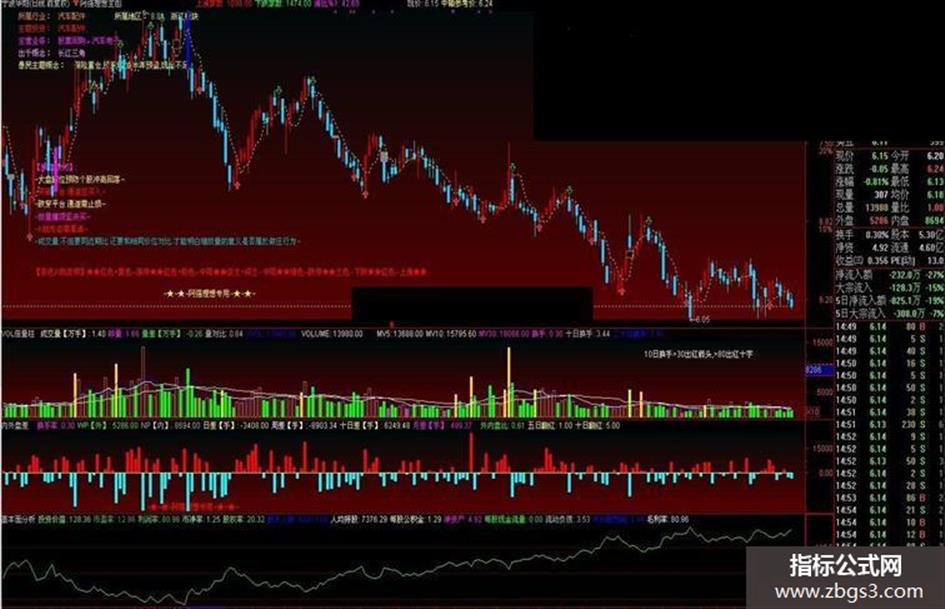
Task: Click the 十日换手: 3.44 indicator value
Action: tap(588, 333)
